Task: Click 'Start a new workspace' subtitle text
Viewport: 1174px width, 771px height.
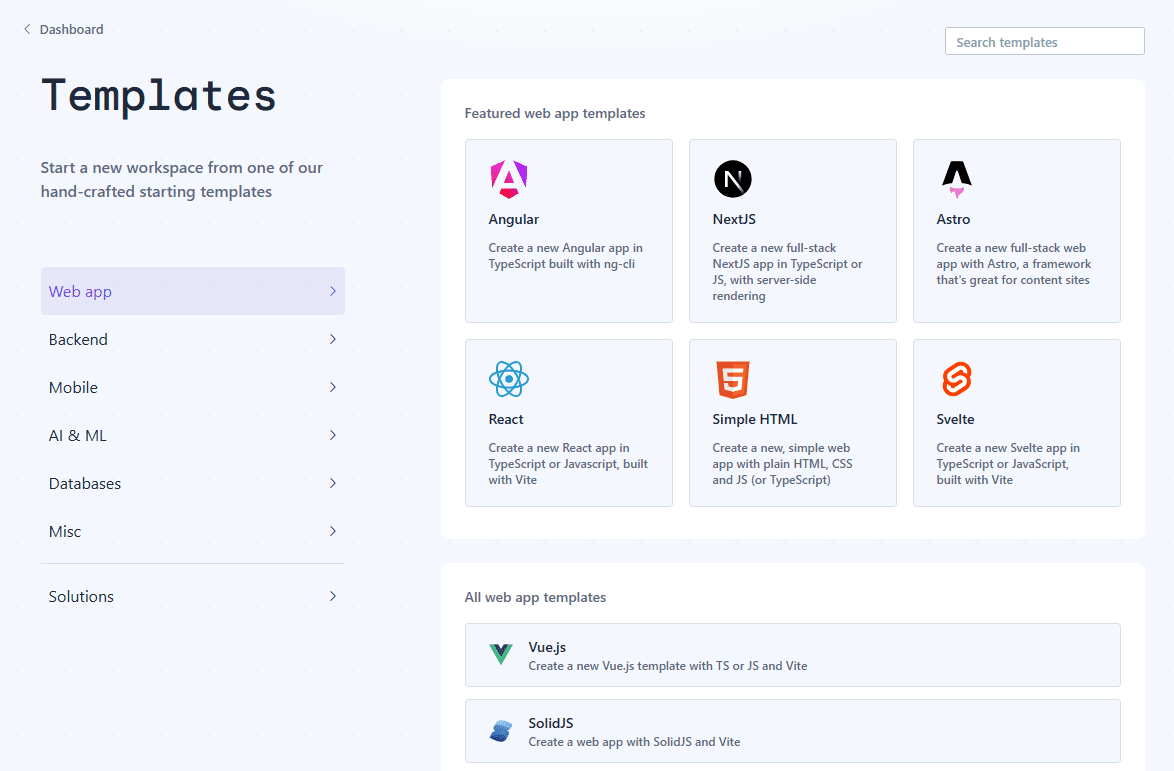Action: [182, 180]
